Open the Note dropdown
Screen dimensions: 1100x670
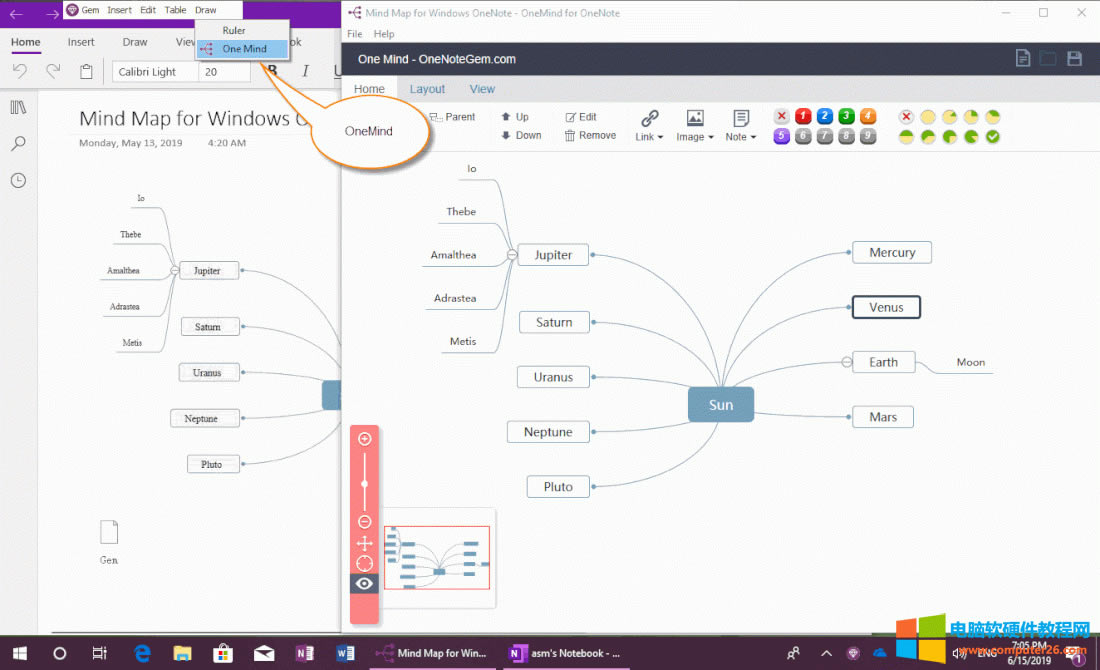coord(740,126)
